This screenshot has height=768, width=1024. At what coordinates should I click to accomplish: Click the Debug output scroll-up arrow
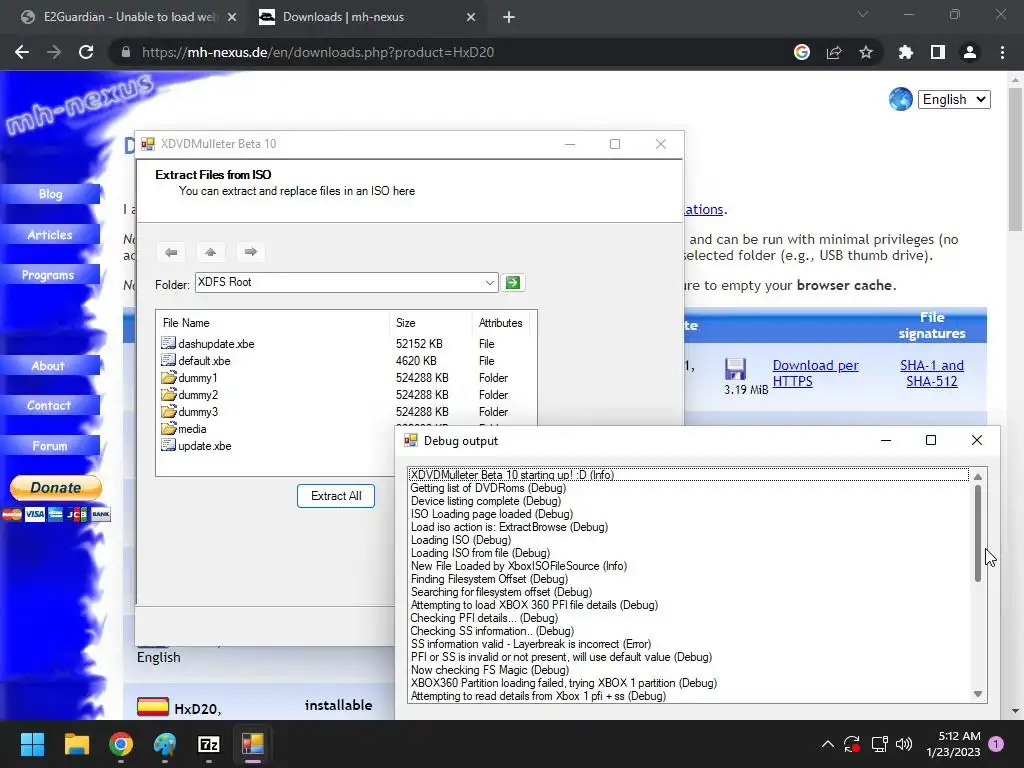tap(978, 477)
